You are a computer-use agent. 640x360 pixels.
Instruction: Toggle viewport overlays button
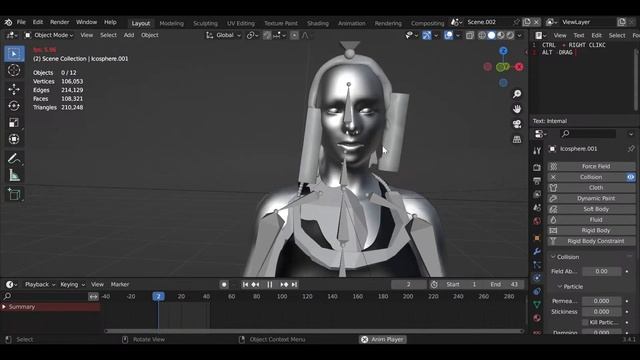[449, 36]
